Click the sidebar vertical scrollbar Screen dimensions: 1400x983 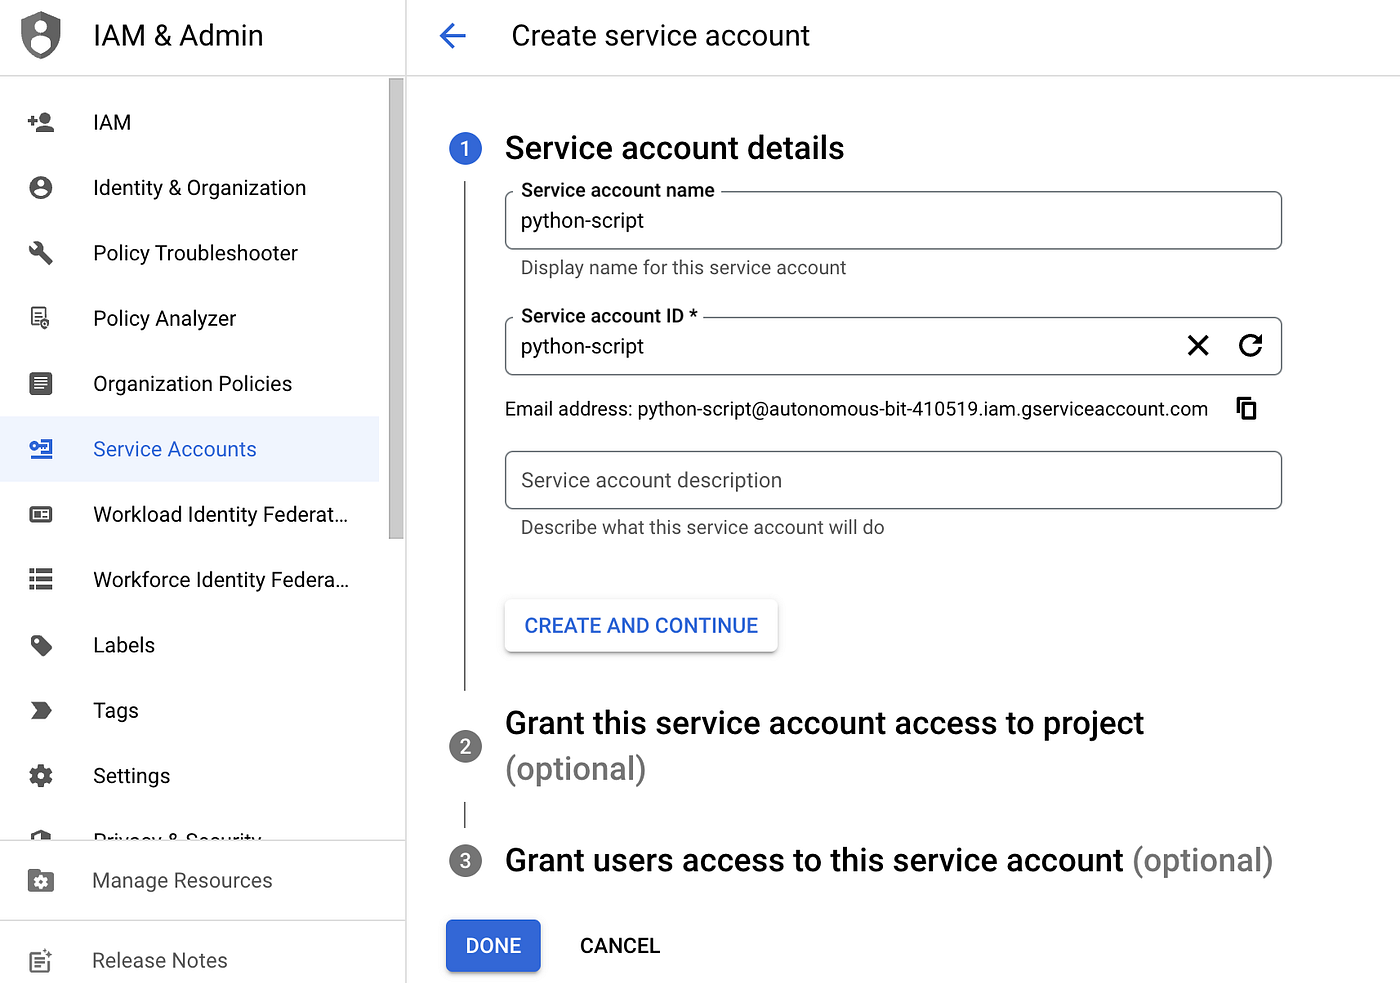pos(396,308)
